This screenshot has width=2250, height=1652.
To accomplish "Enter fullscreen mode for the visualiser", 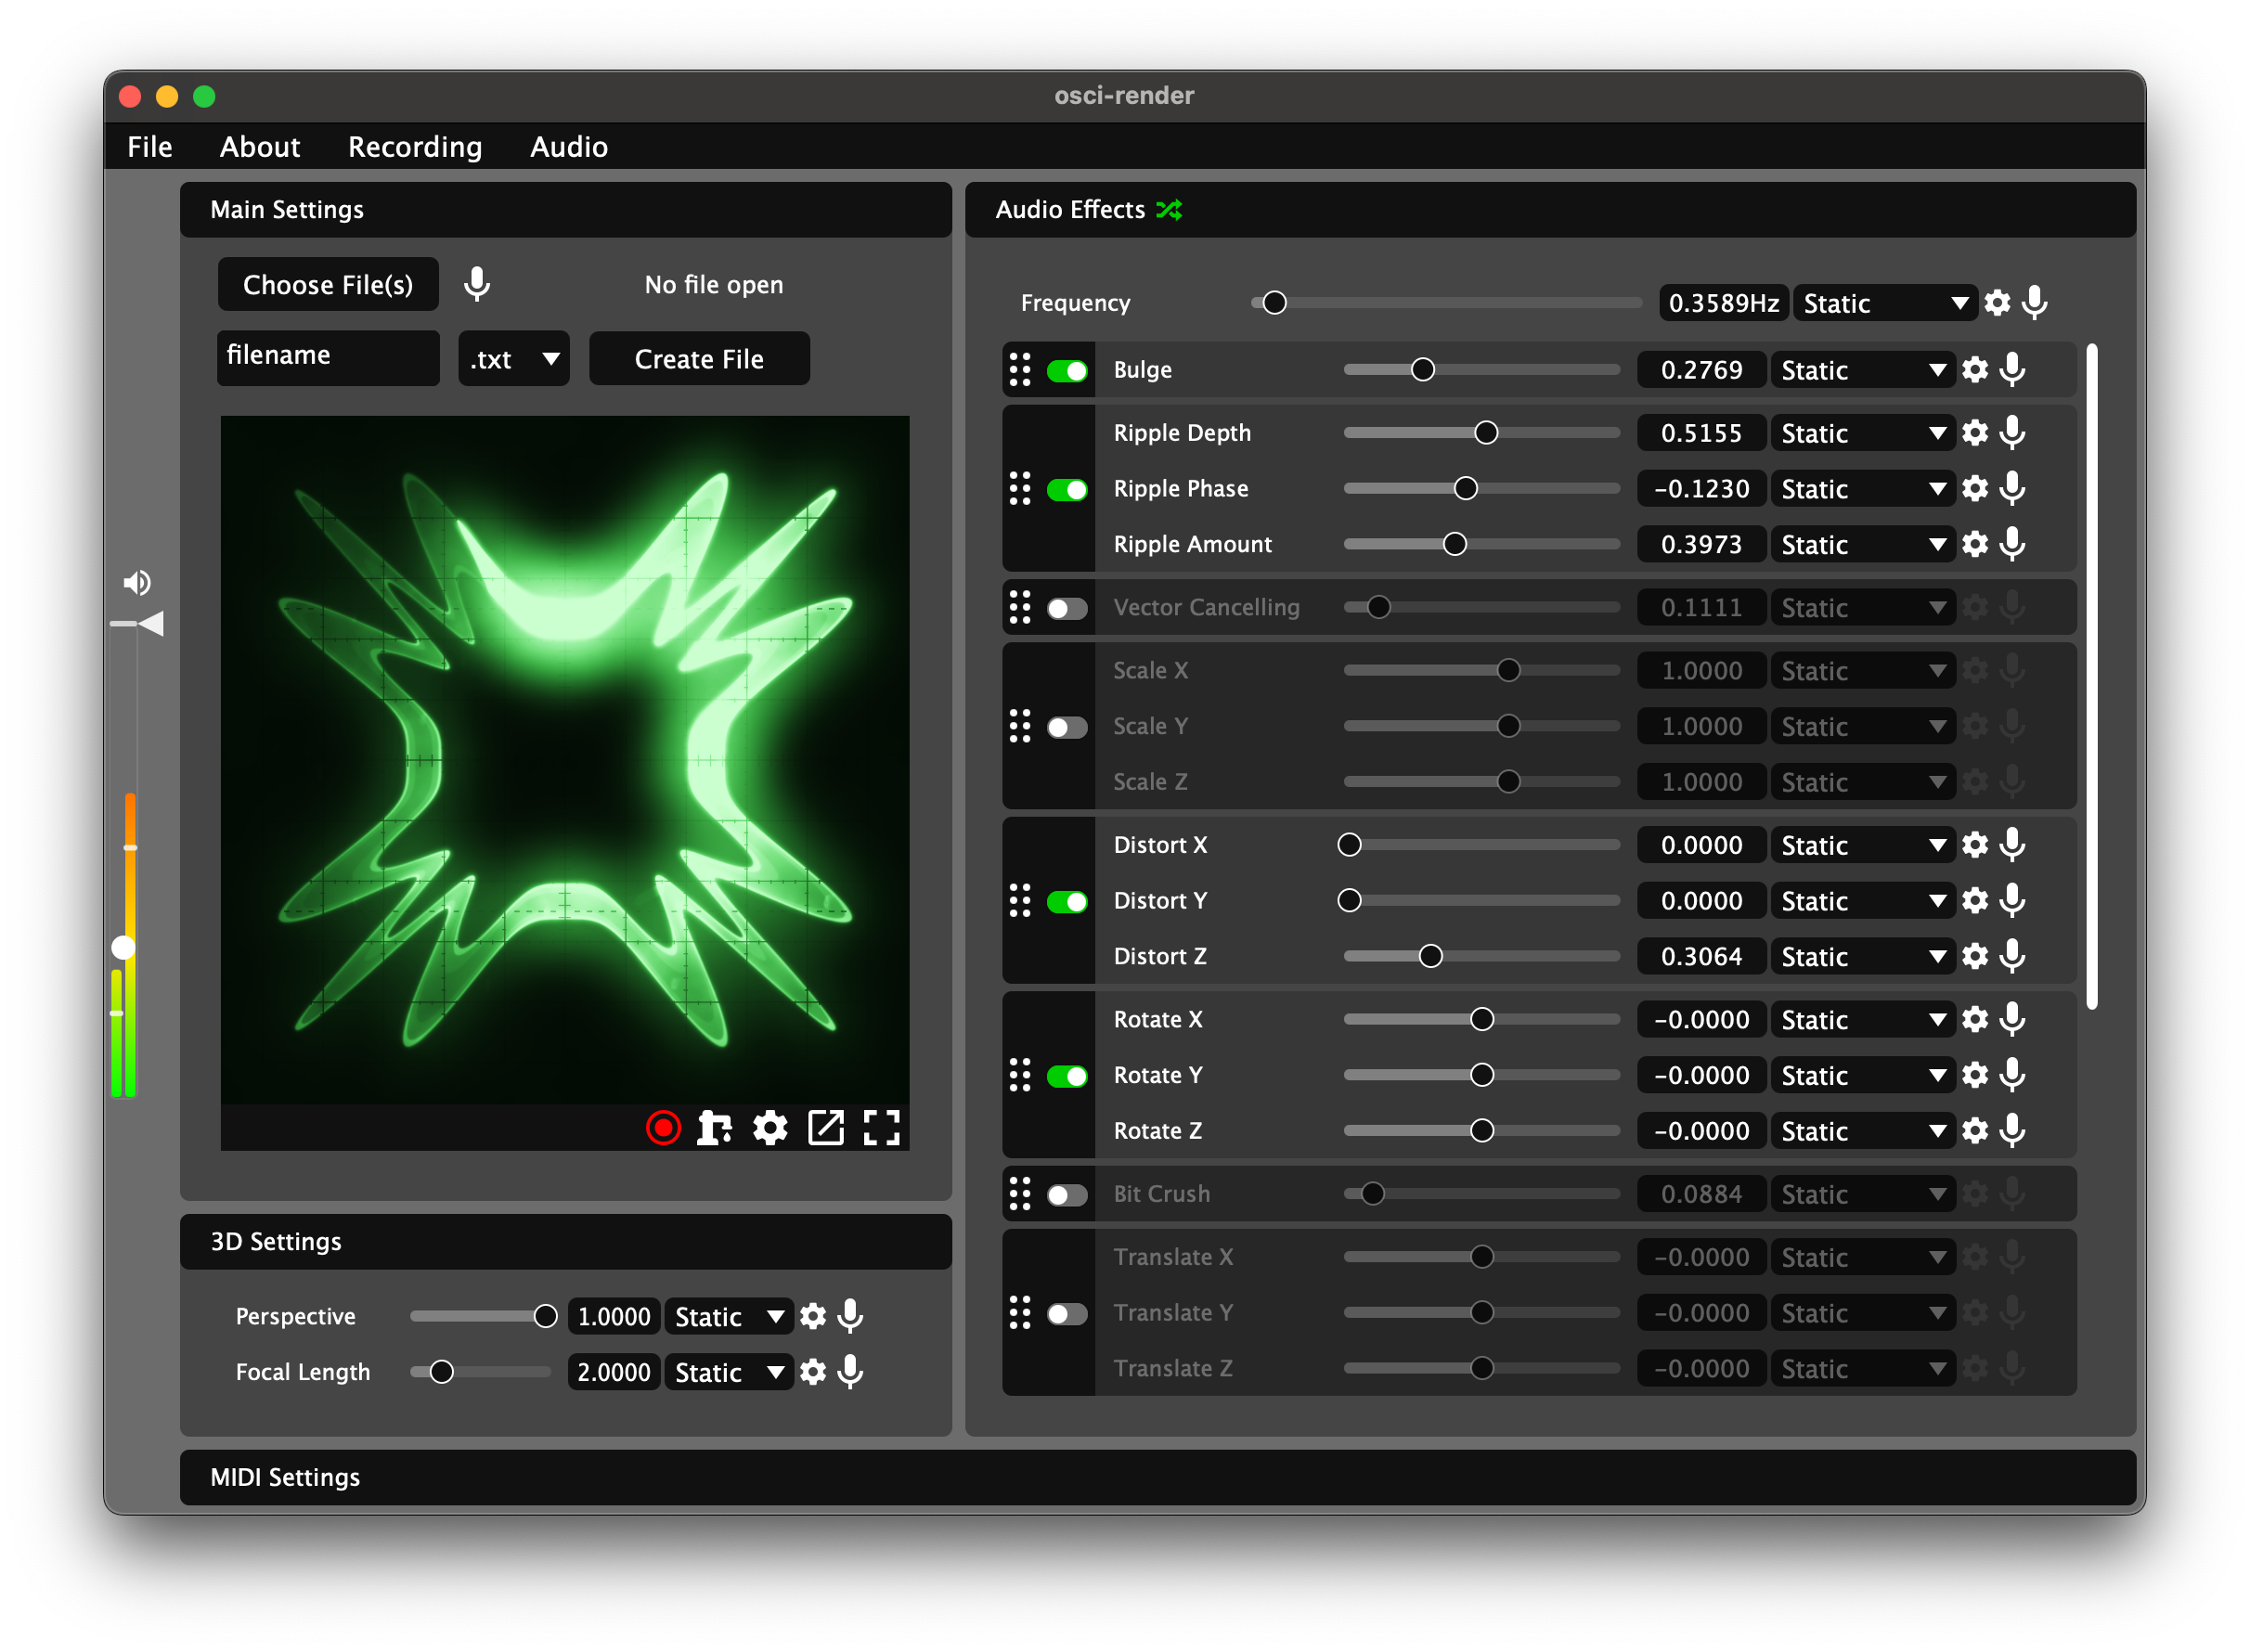I will [881, 1128].
